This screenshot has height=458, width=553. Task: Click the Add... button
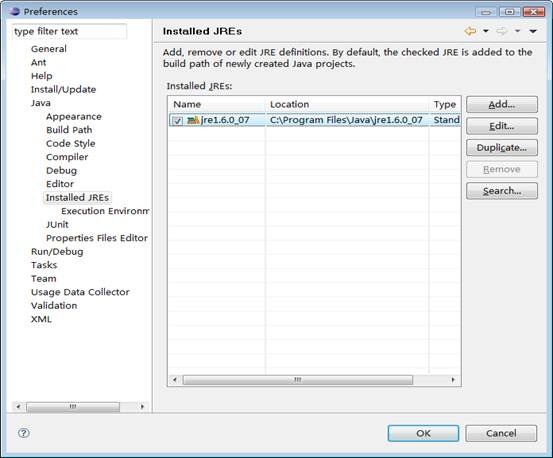[x=502, y=104]
